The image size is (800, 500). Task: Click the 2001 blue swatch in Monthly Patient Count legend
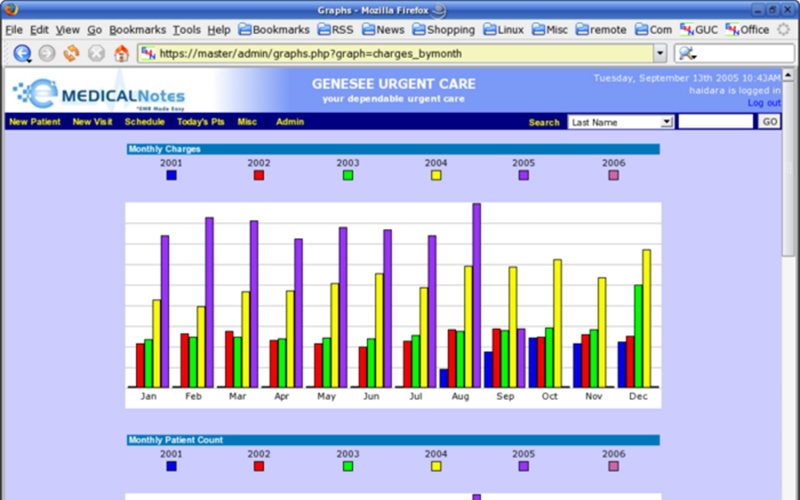[171, 466]
